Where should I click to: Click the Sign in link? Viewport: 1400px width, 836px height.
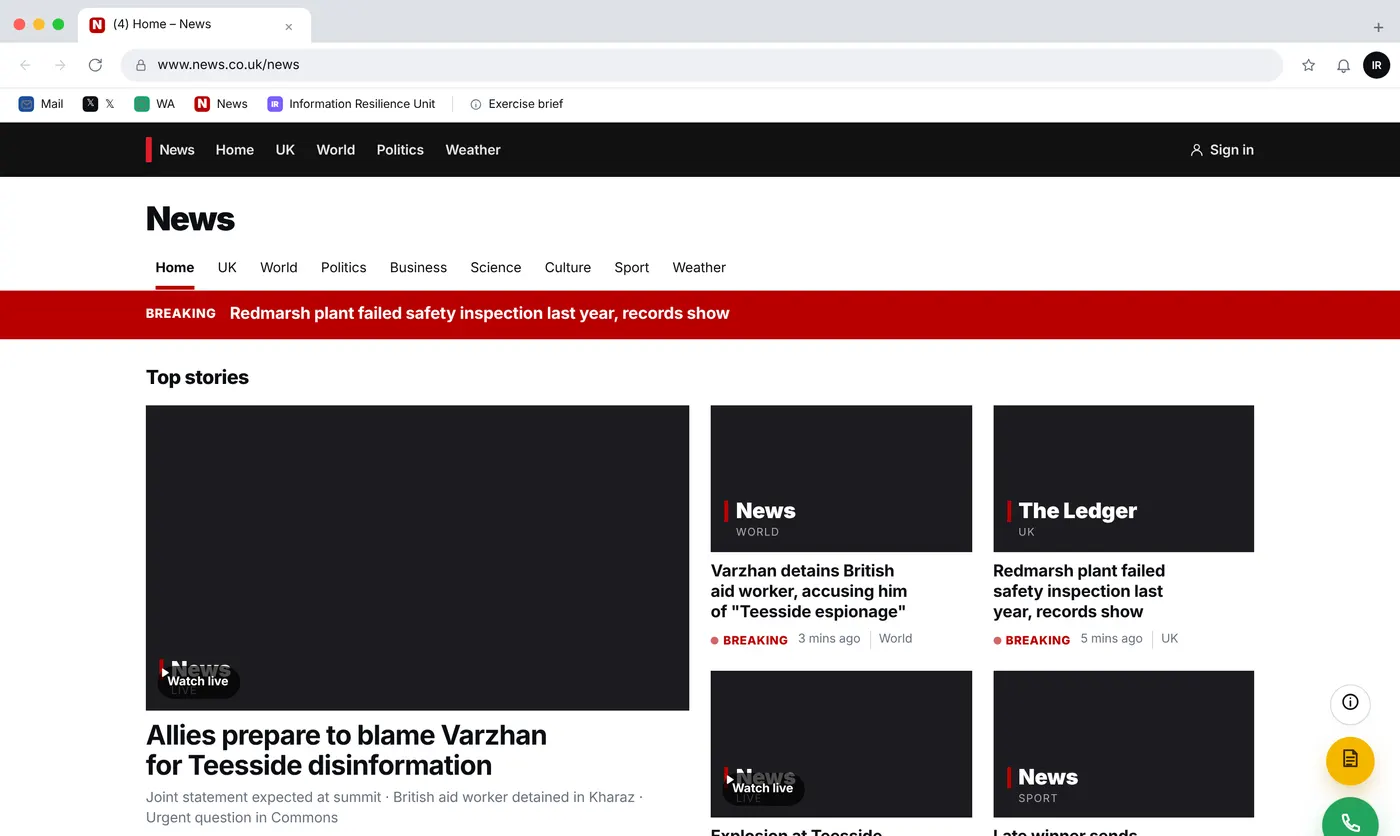click(1222, 150)
